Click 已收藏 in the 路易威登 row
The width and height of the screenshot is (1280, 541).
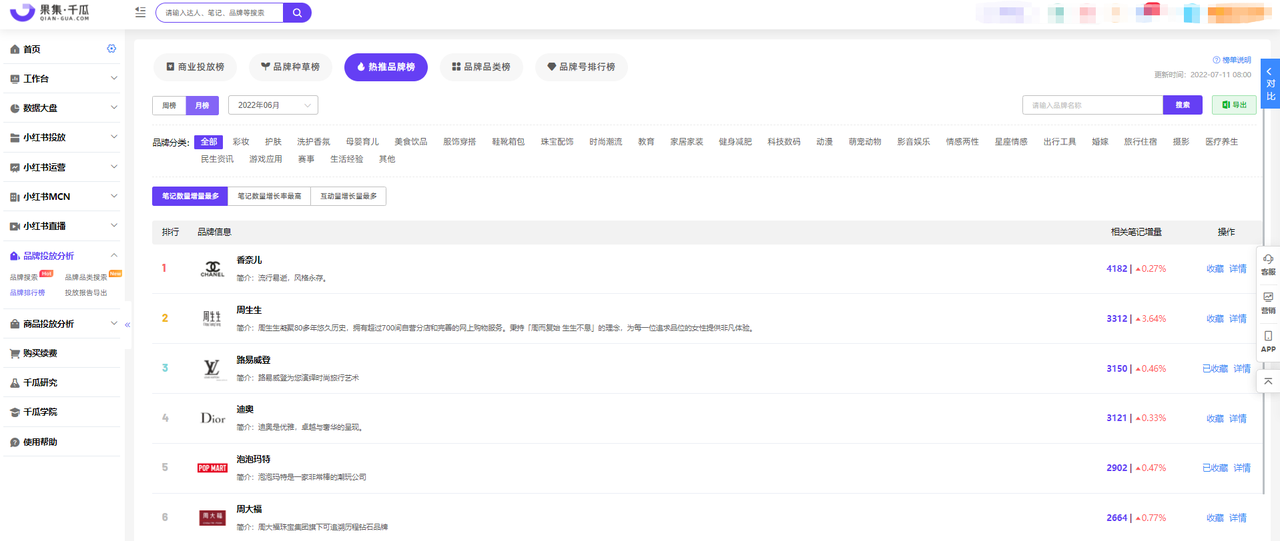(x=1214, y=369)
